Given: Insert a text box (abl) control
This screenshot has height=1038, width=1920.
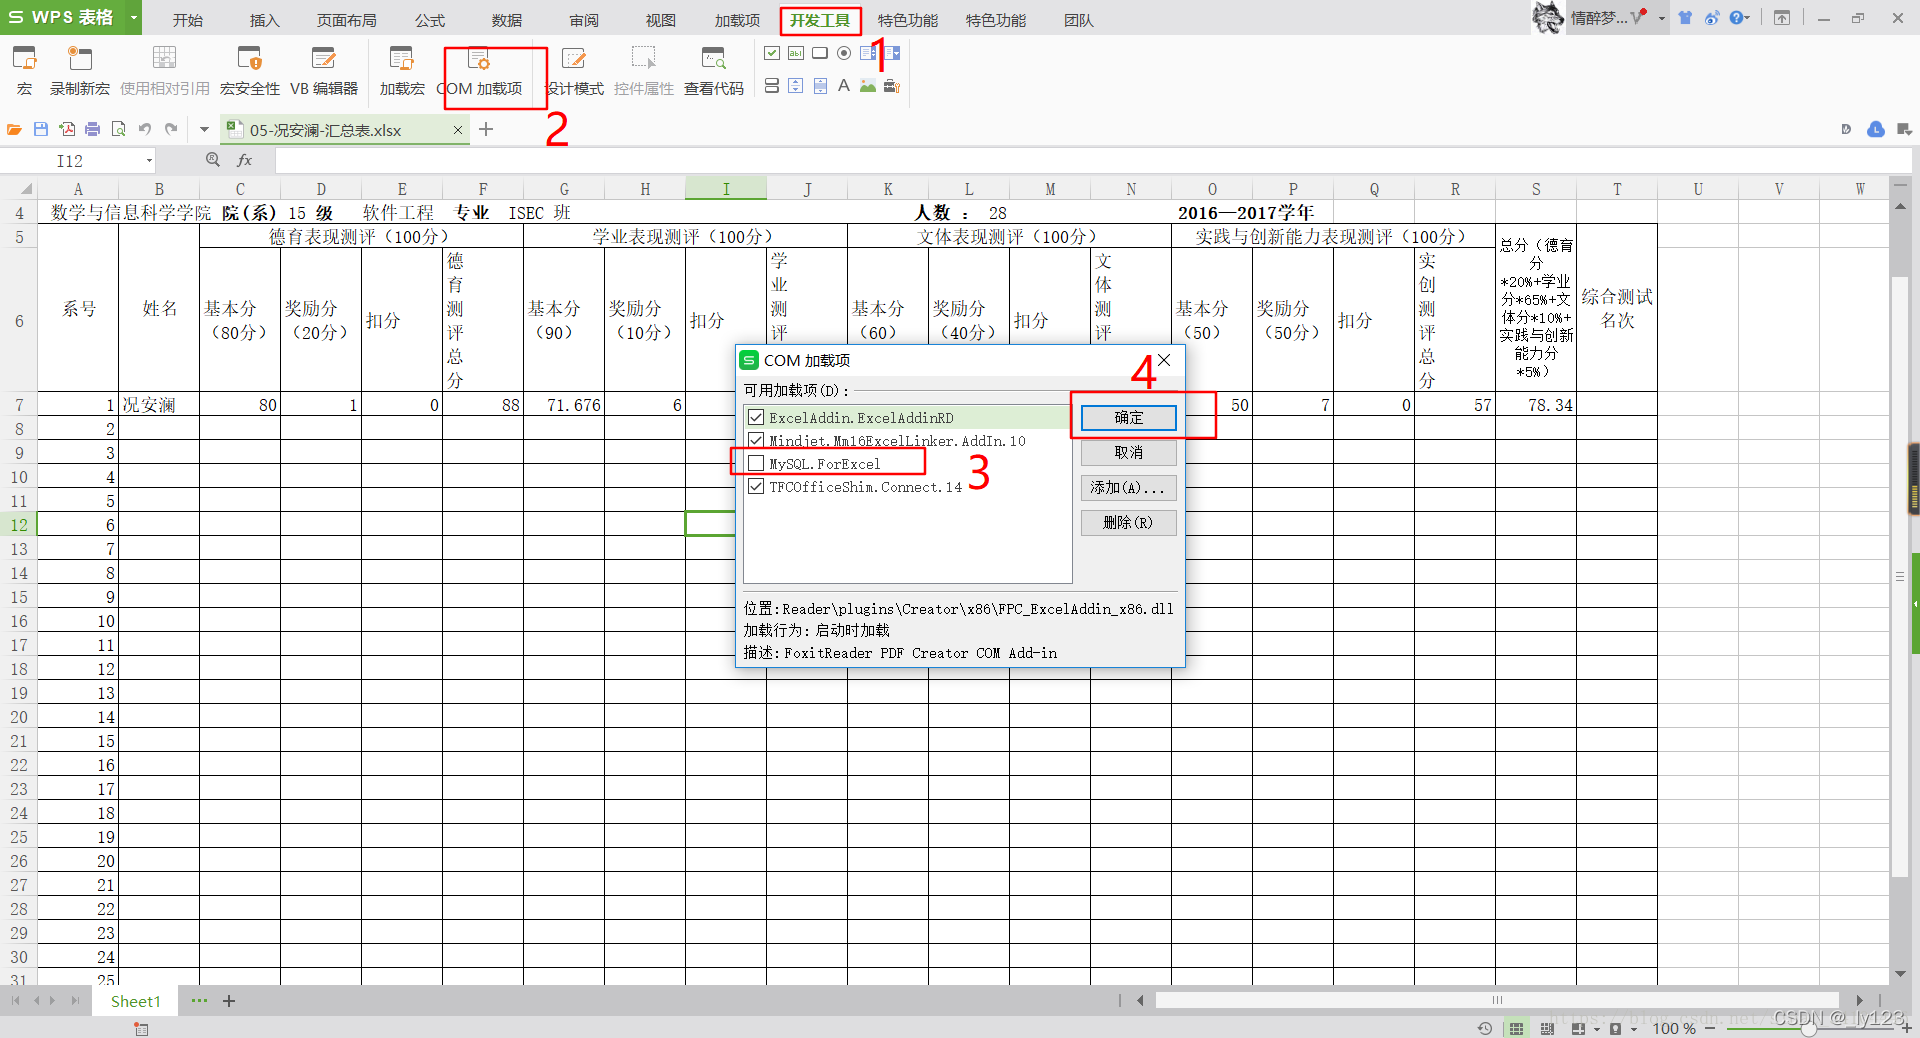Looking at the screenshot, I should pyautogui.click(x=796, y=53).
